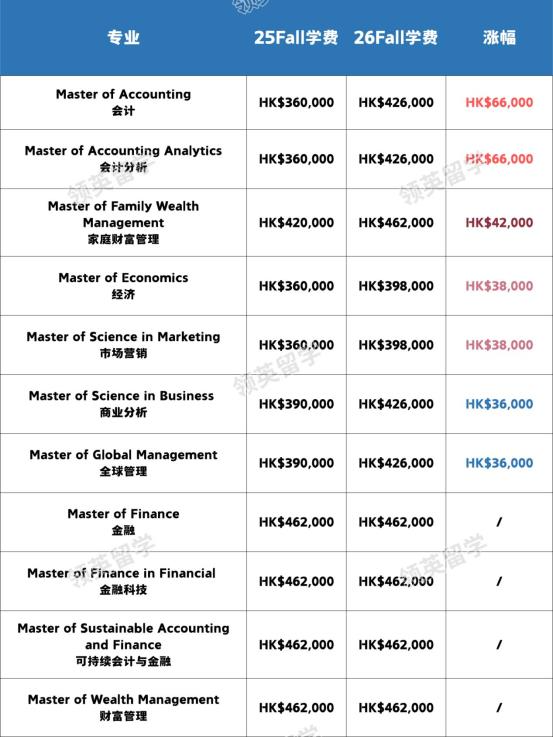Image resolution: width=553 pixels, height=737 pixels.
Task: Select the 25Fall学费 column header
Action: coord(296,37)
